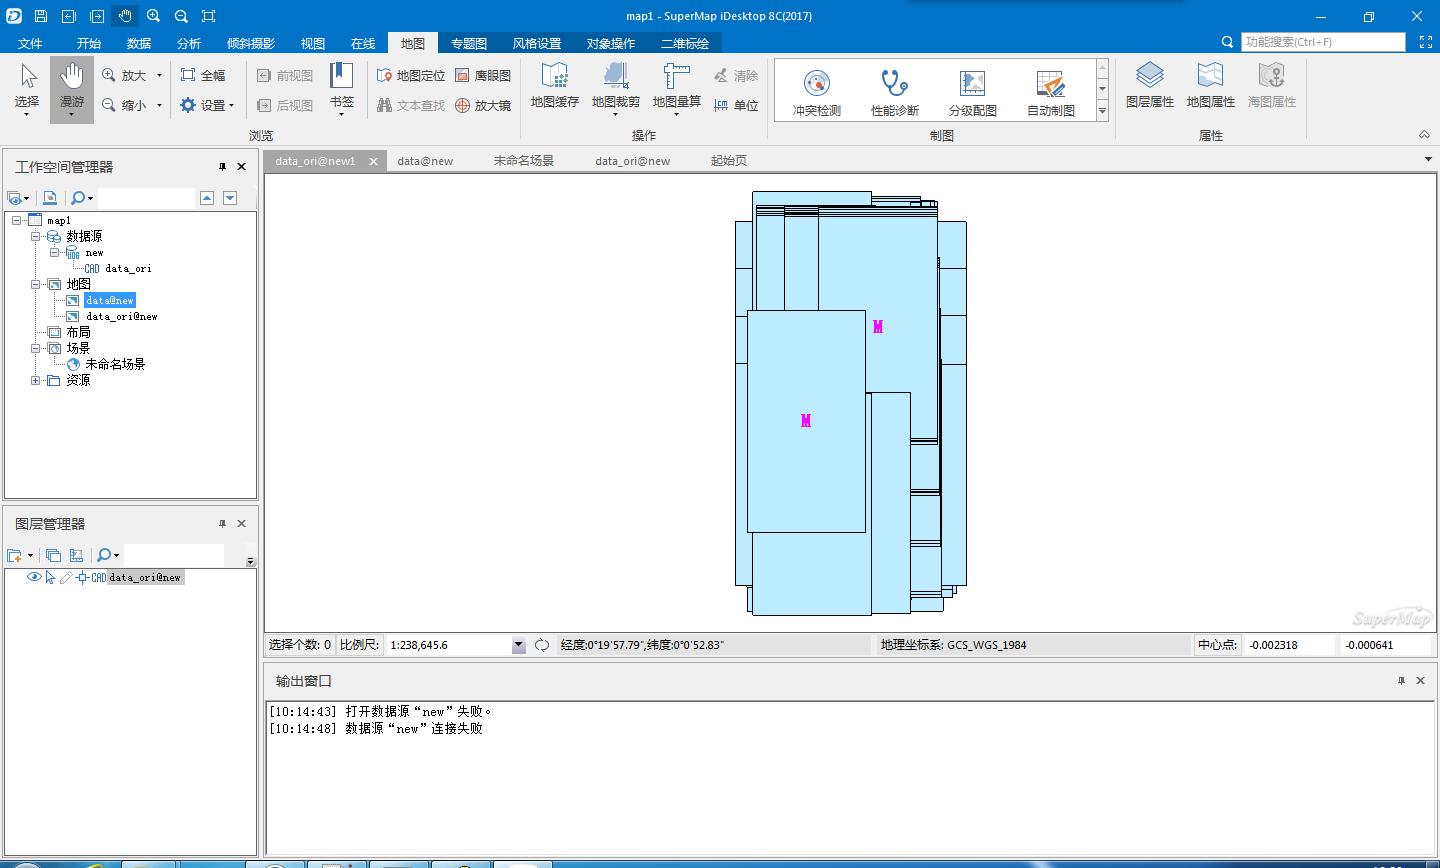This screenshot has width=1440, height=868.
Task: Click workspace manager up arrow button
Action: tap(207, 198)
